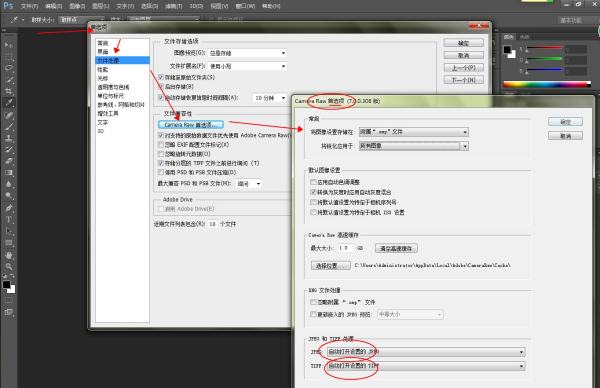This screenshot has width=600, height=388.
Task: Open the 编辑(E) menu
Action: point(53,6)
